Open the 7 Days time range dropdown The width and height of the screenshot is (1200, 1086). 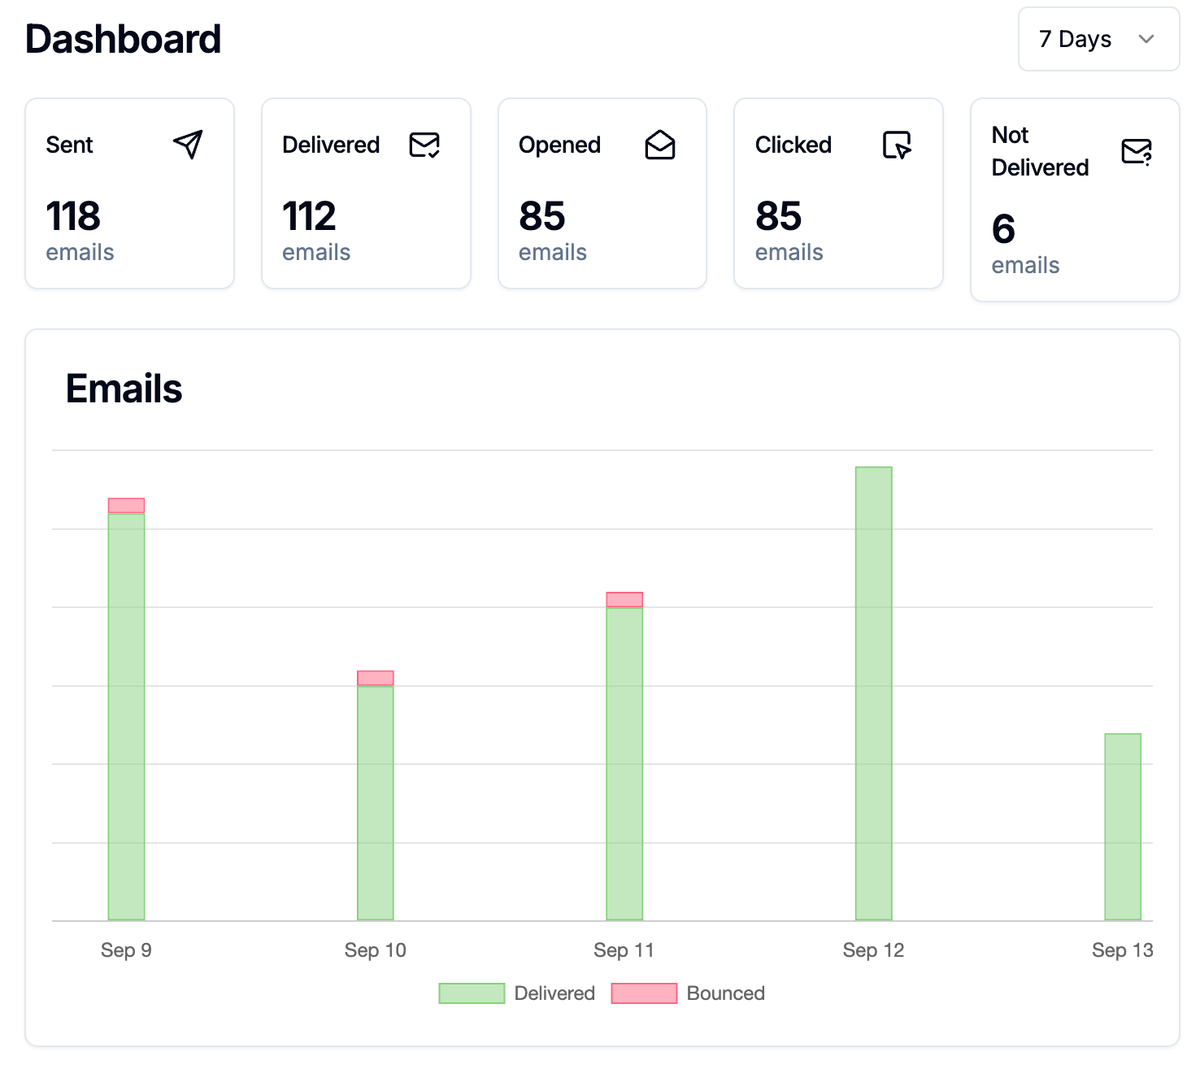pos(1098,39)
